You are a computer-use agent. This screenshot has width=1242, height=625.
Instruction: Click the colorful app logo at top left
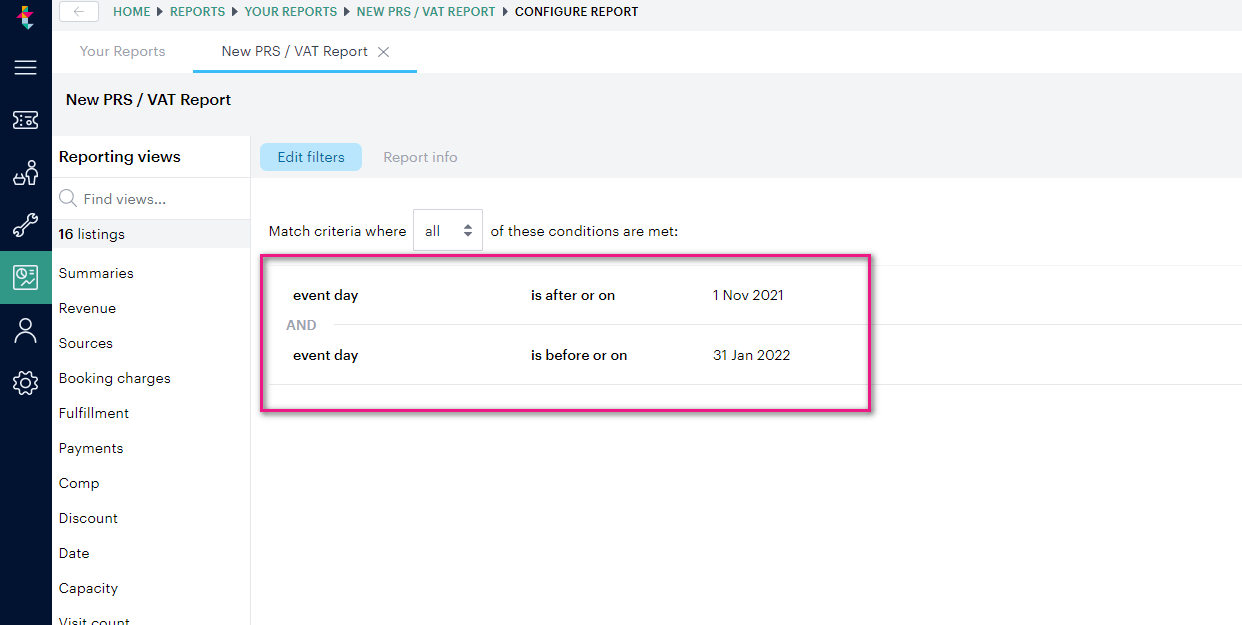pos(25,16)
